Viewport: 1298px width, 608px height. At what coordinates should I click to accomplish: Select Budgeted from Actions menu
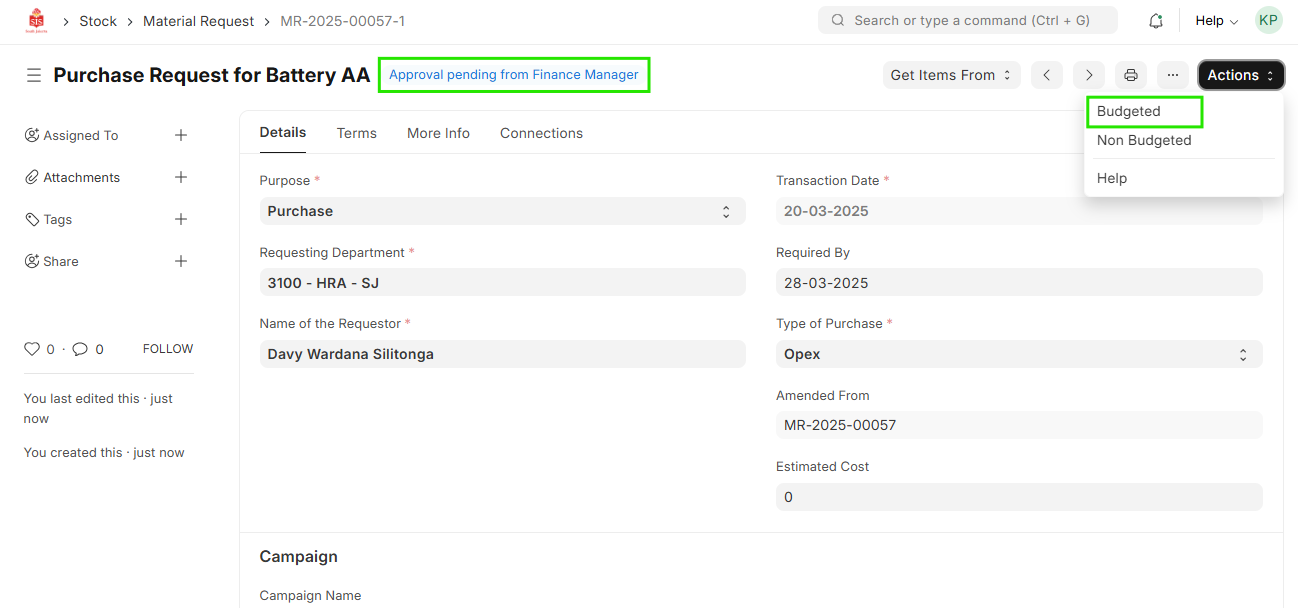(x=1129, y=112)
